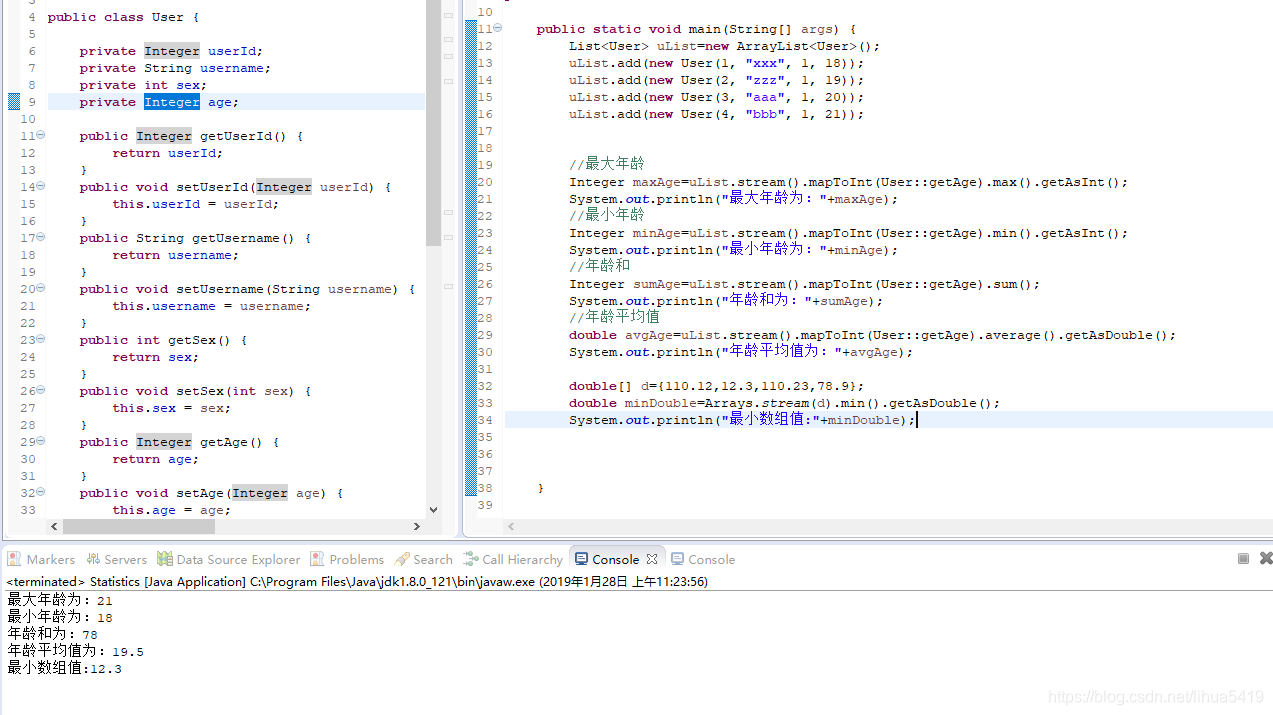Click 'private int sex;' field declaration
Screen dimensions: 1273x715
[143, 85]
